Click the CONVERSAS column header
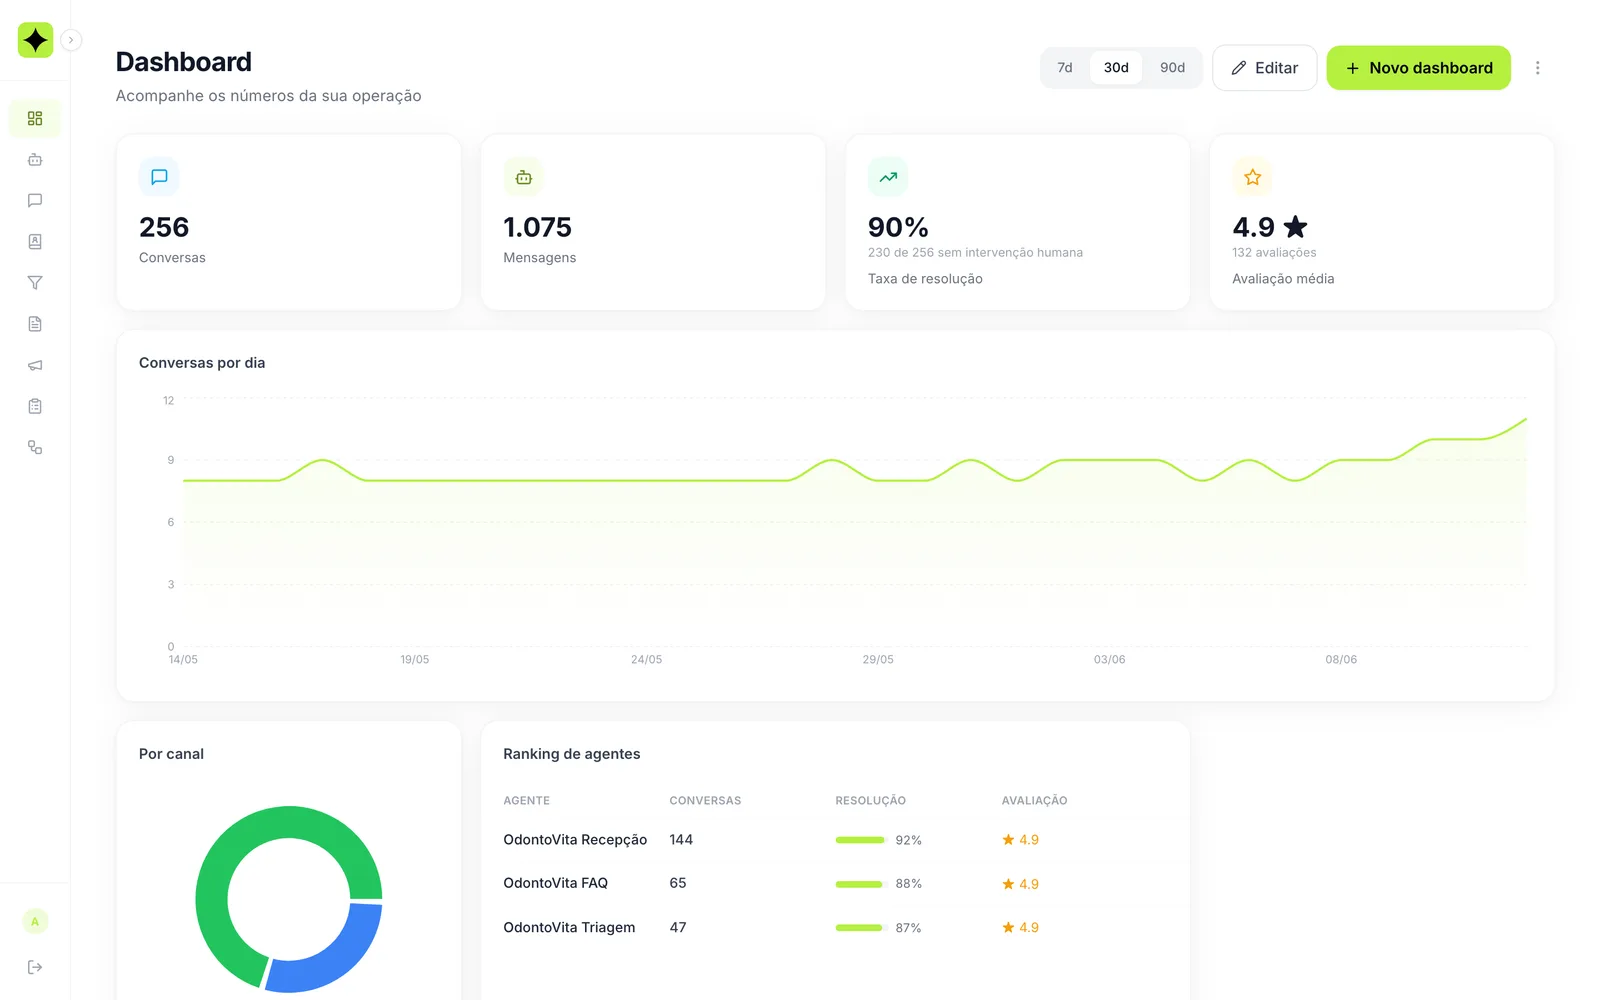This screenshot has height=1000, width=1600. (x=705, y=801)
